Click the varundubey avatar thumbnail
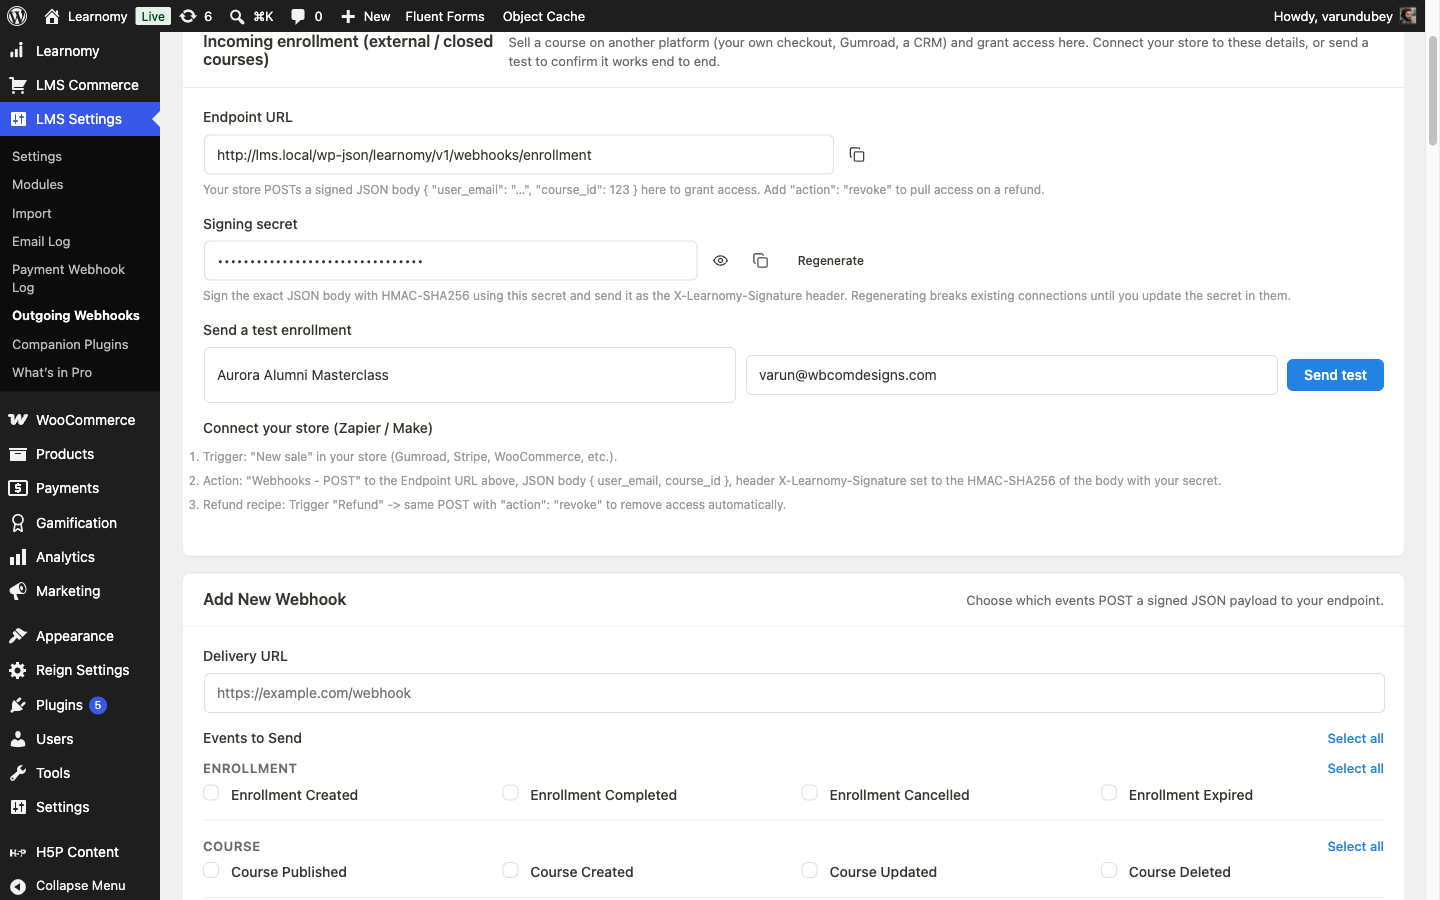 point(1408,16)
